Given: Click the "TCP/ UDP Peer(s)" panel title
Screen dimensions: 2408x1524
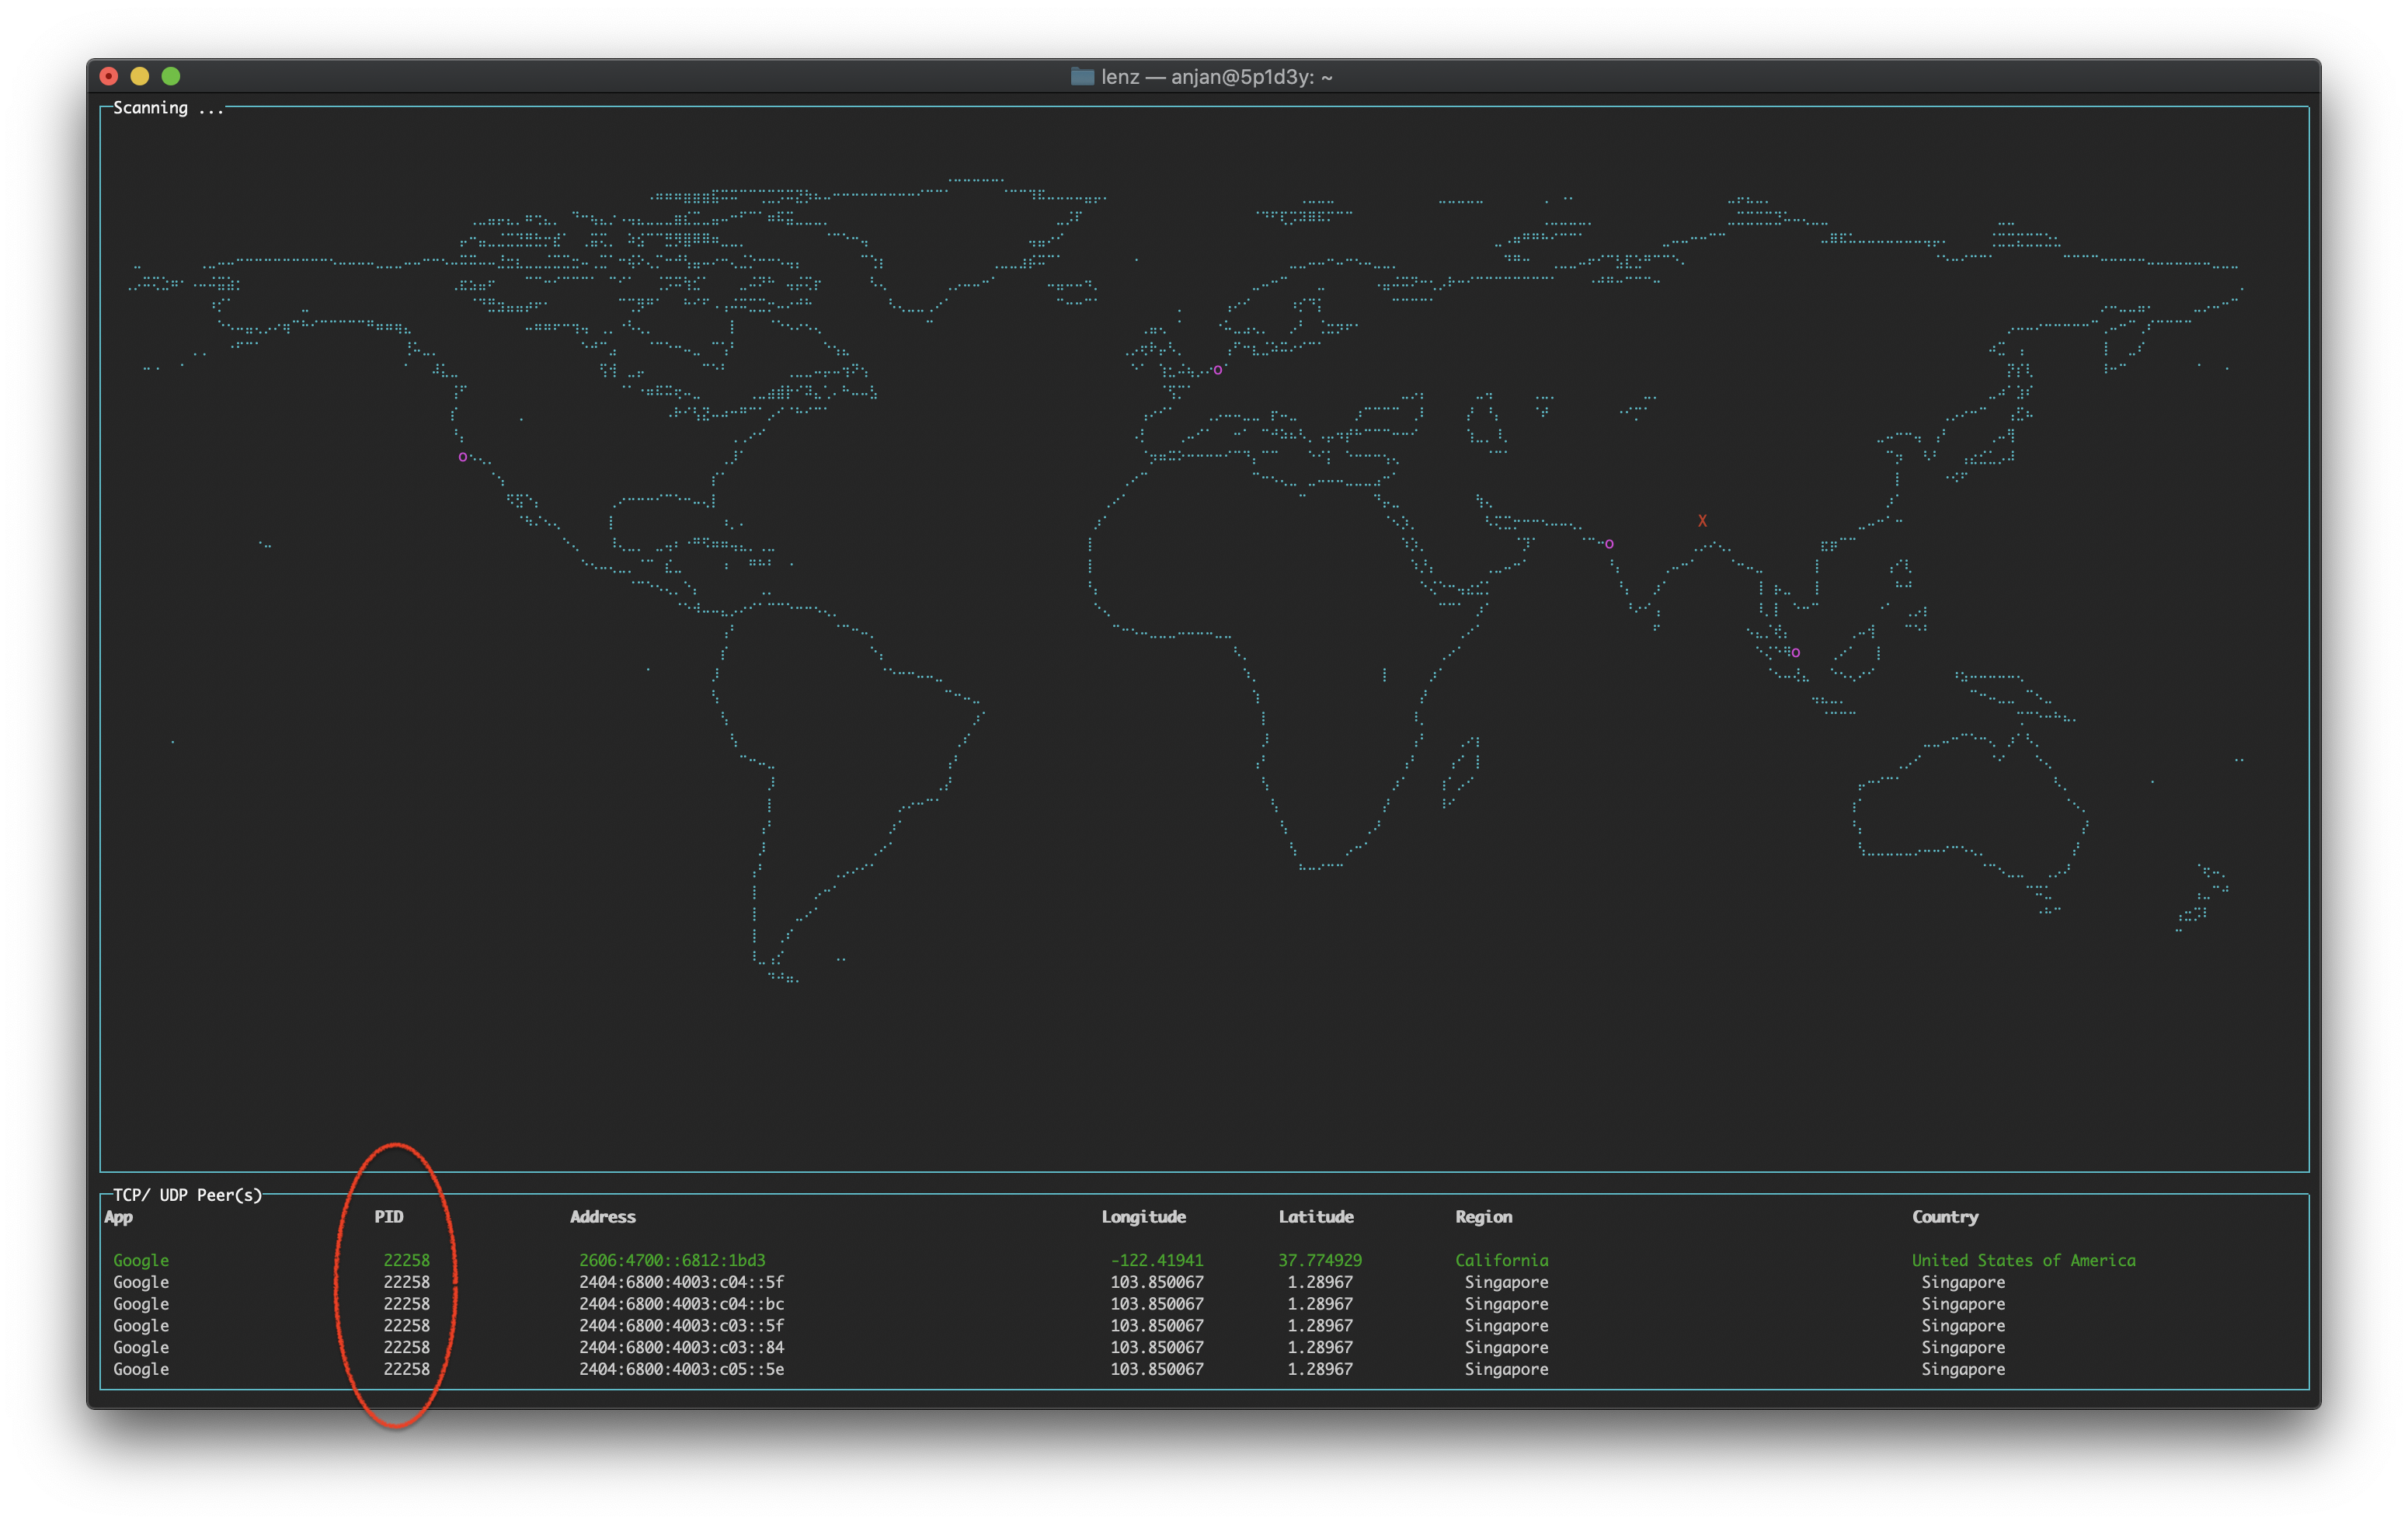Looking at the screenshot, I should [187, 1195].
